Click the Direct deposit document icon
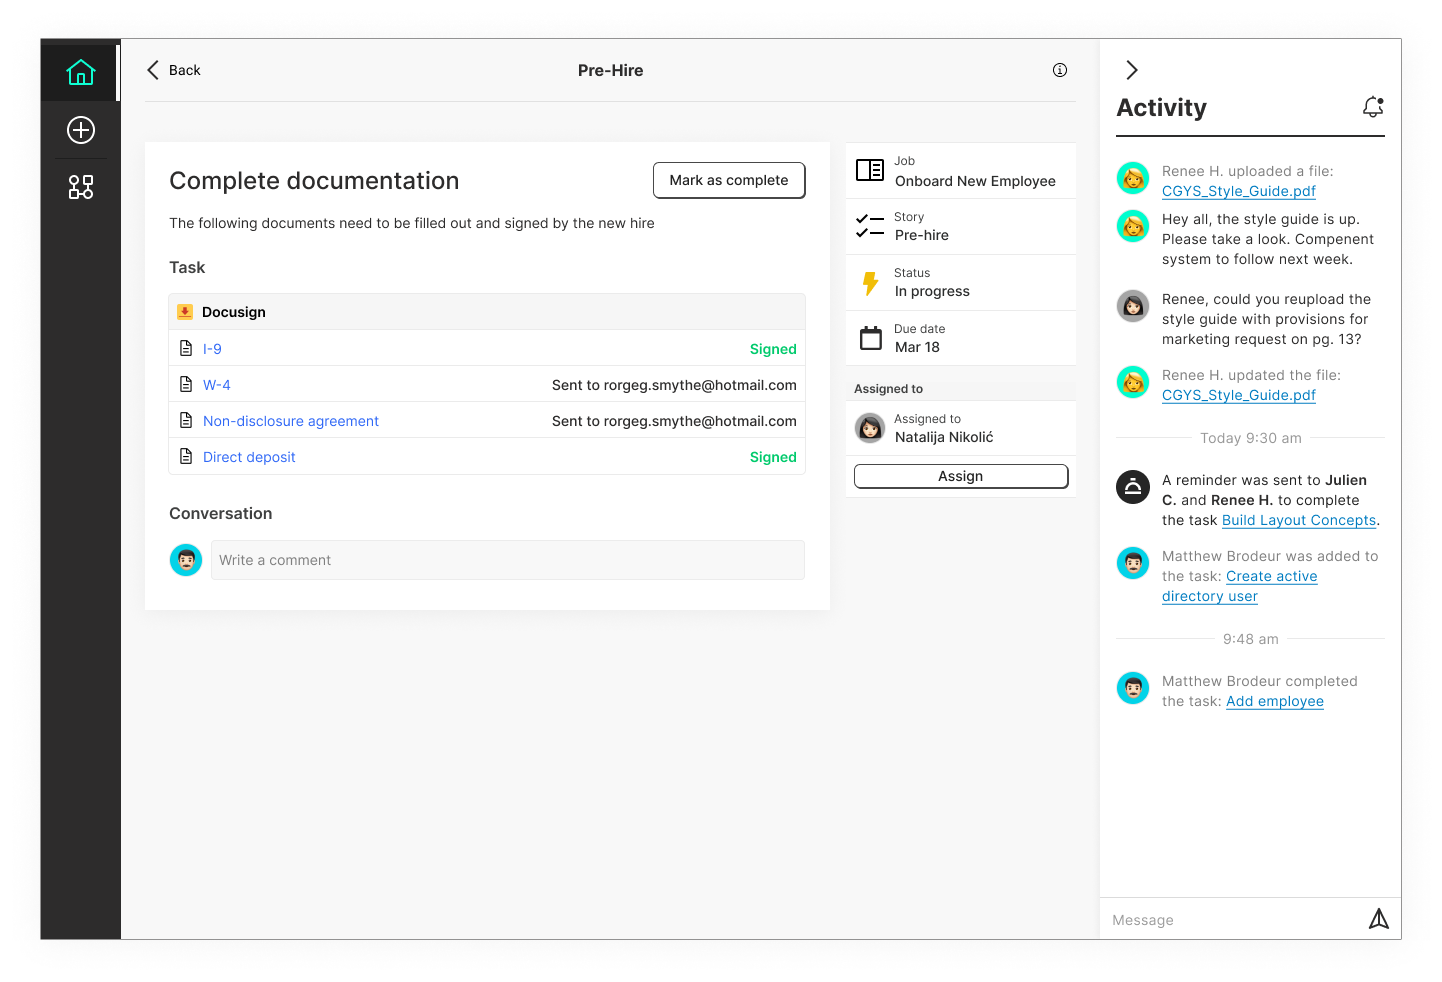 pyautogui.click(x=186, y=456)
